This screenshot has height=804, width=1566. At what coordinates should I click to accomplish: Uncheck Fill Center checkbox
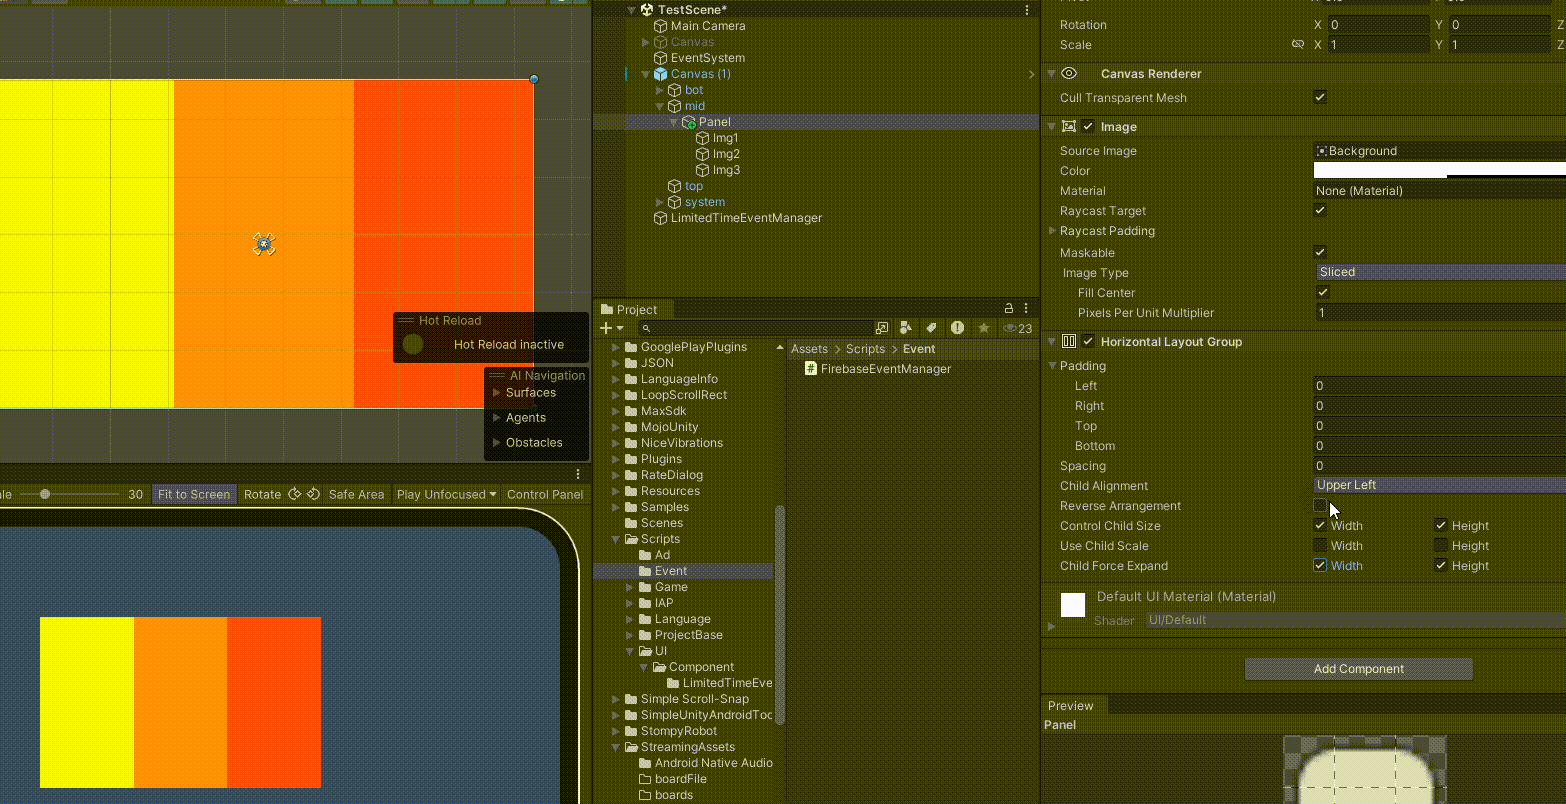tap(1322, 293)
